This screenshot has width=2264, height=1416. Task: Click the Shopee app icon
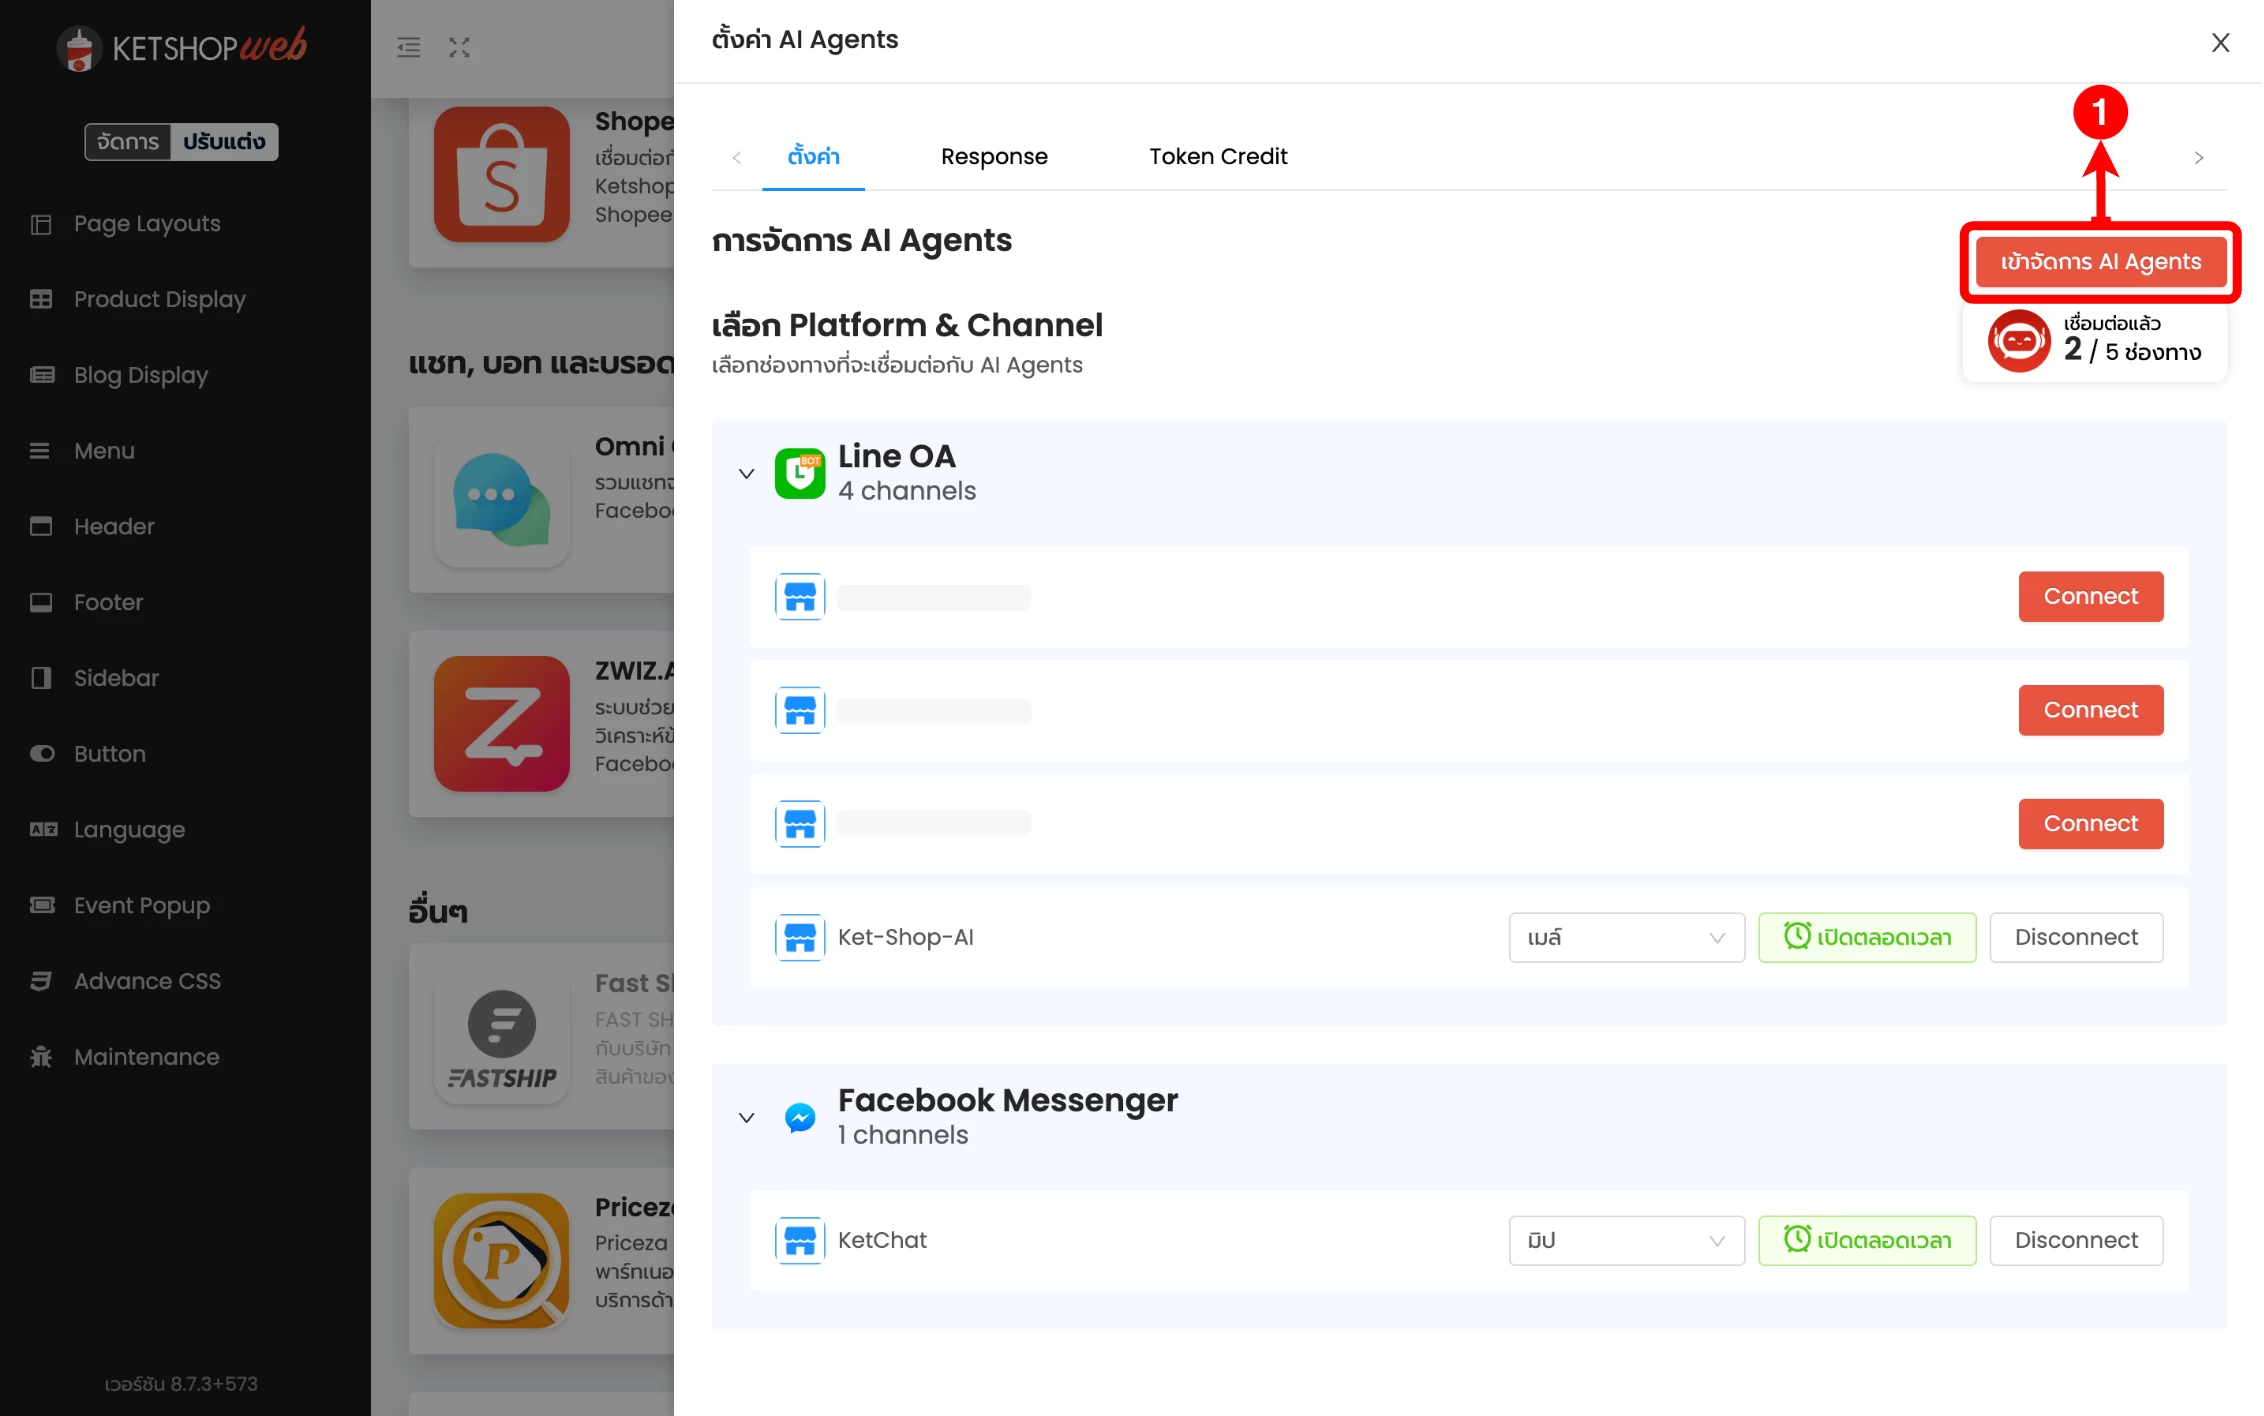501,175
